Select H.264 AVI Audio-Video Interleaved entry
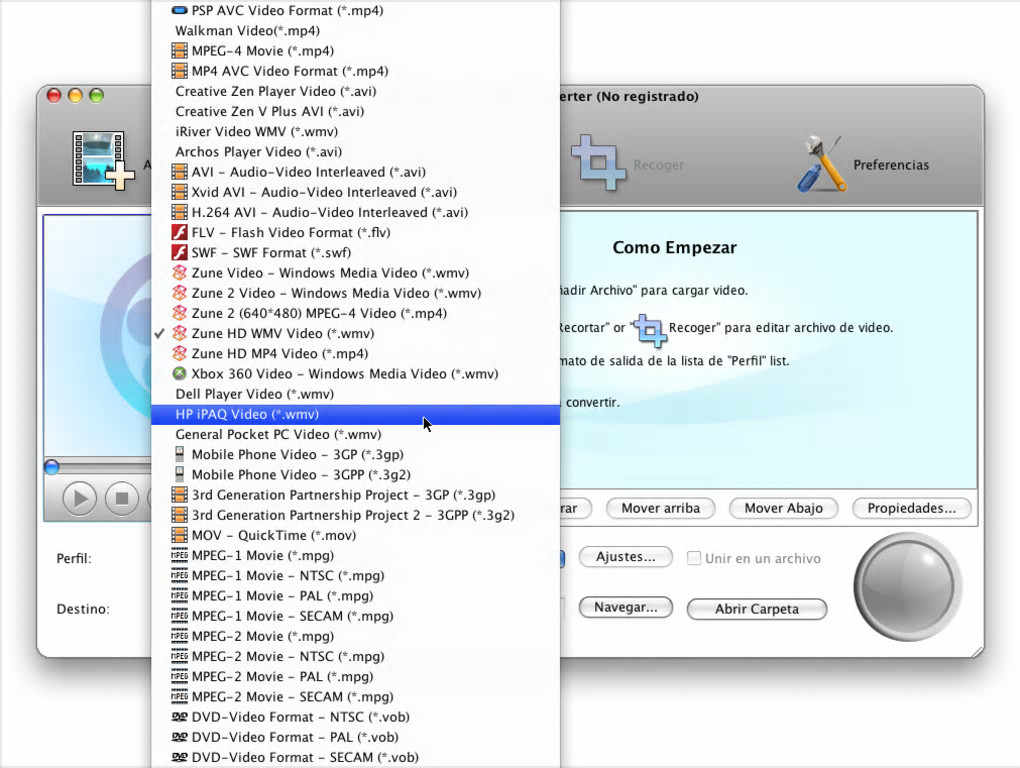The image size is (1020, 768). 355,212
